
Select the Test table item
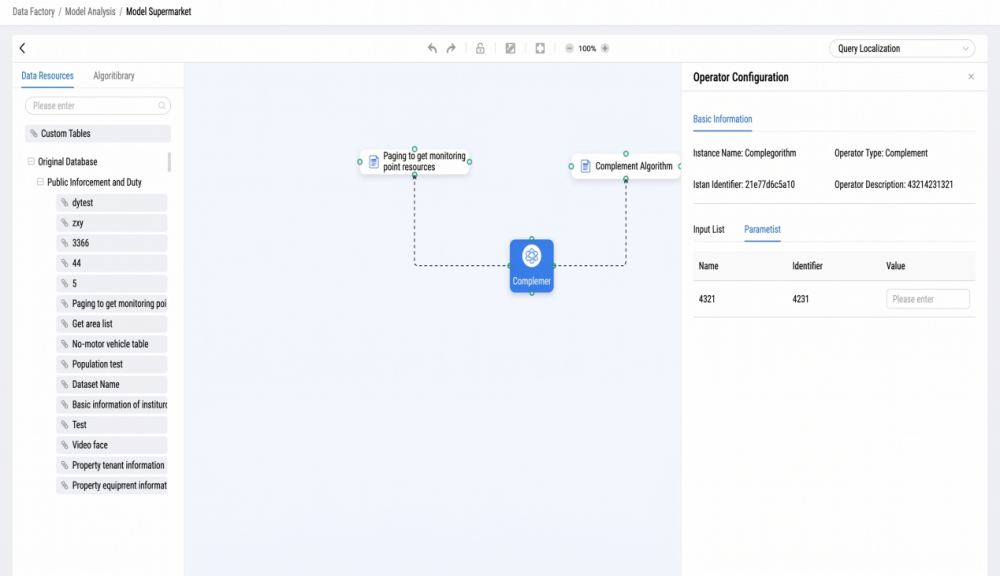pos(112,425)
